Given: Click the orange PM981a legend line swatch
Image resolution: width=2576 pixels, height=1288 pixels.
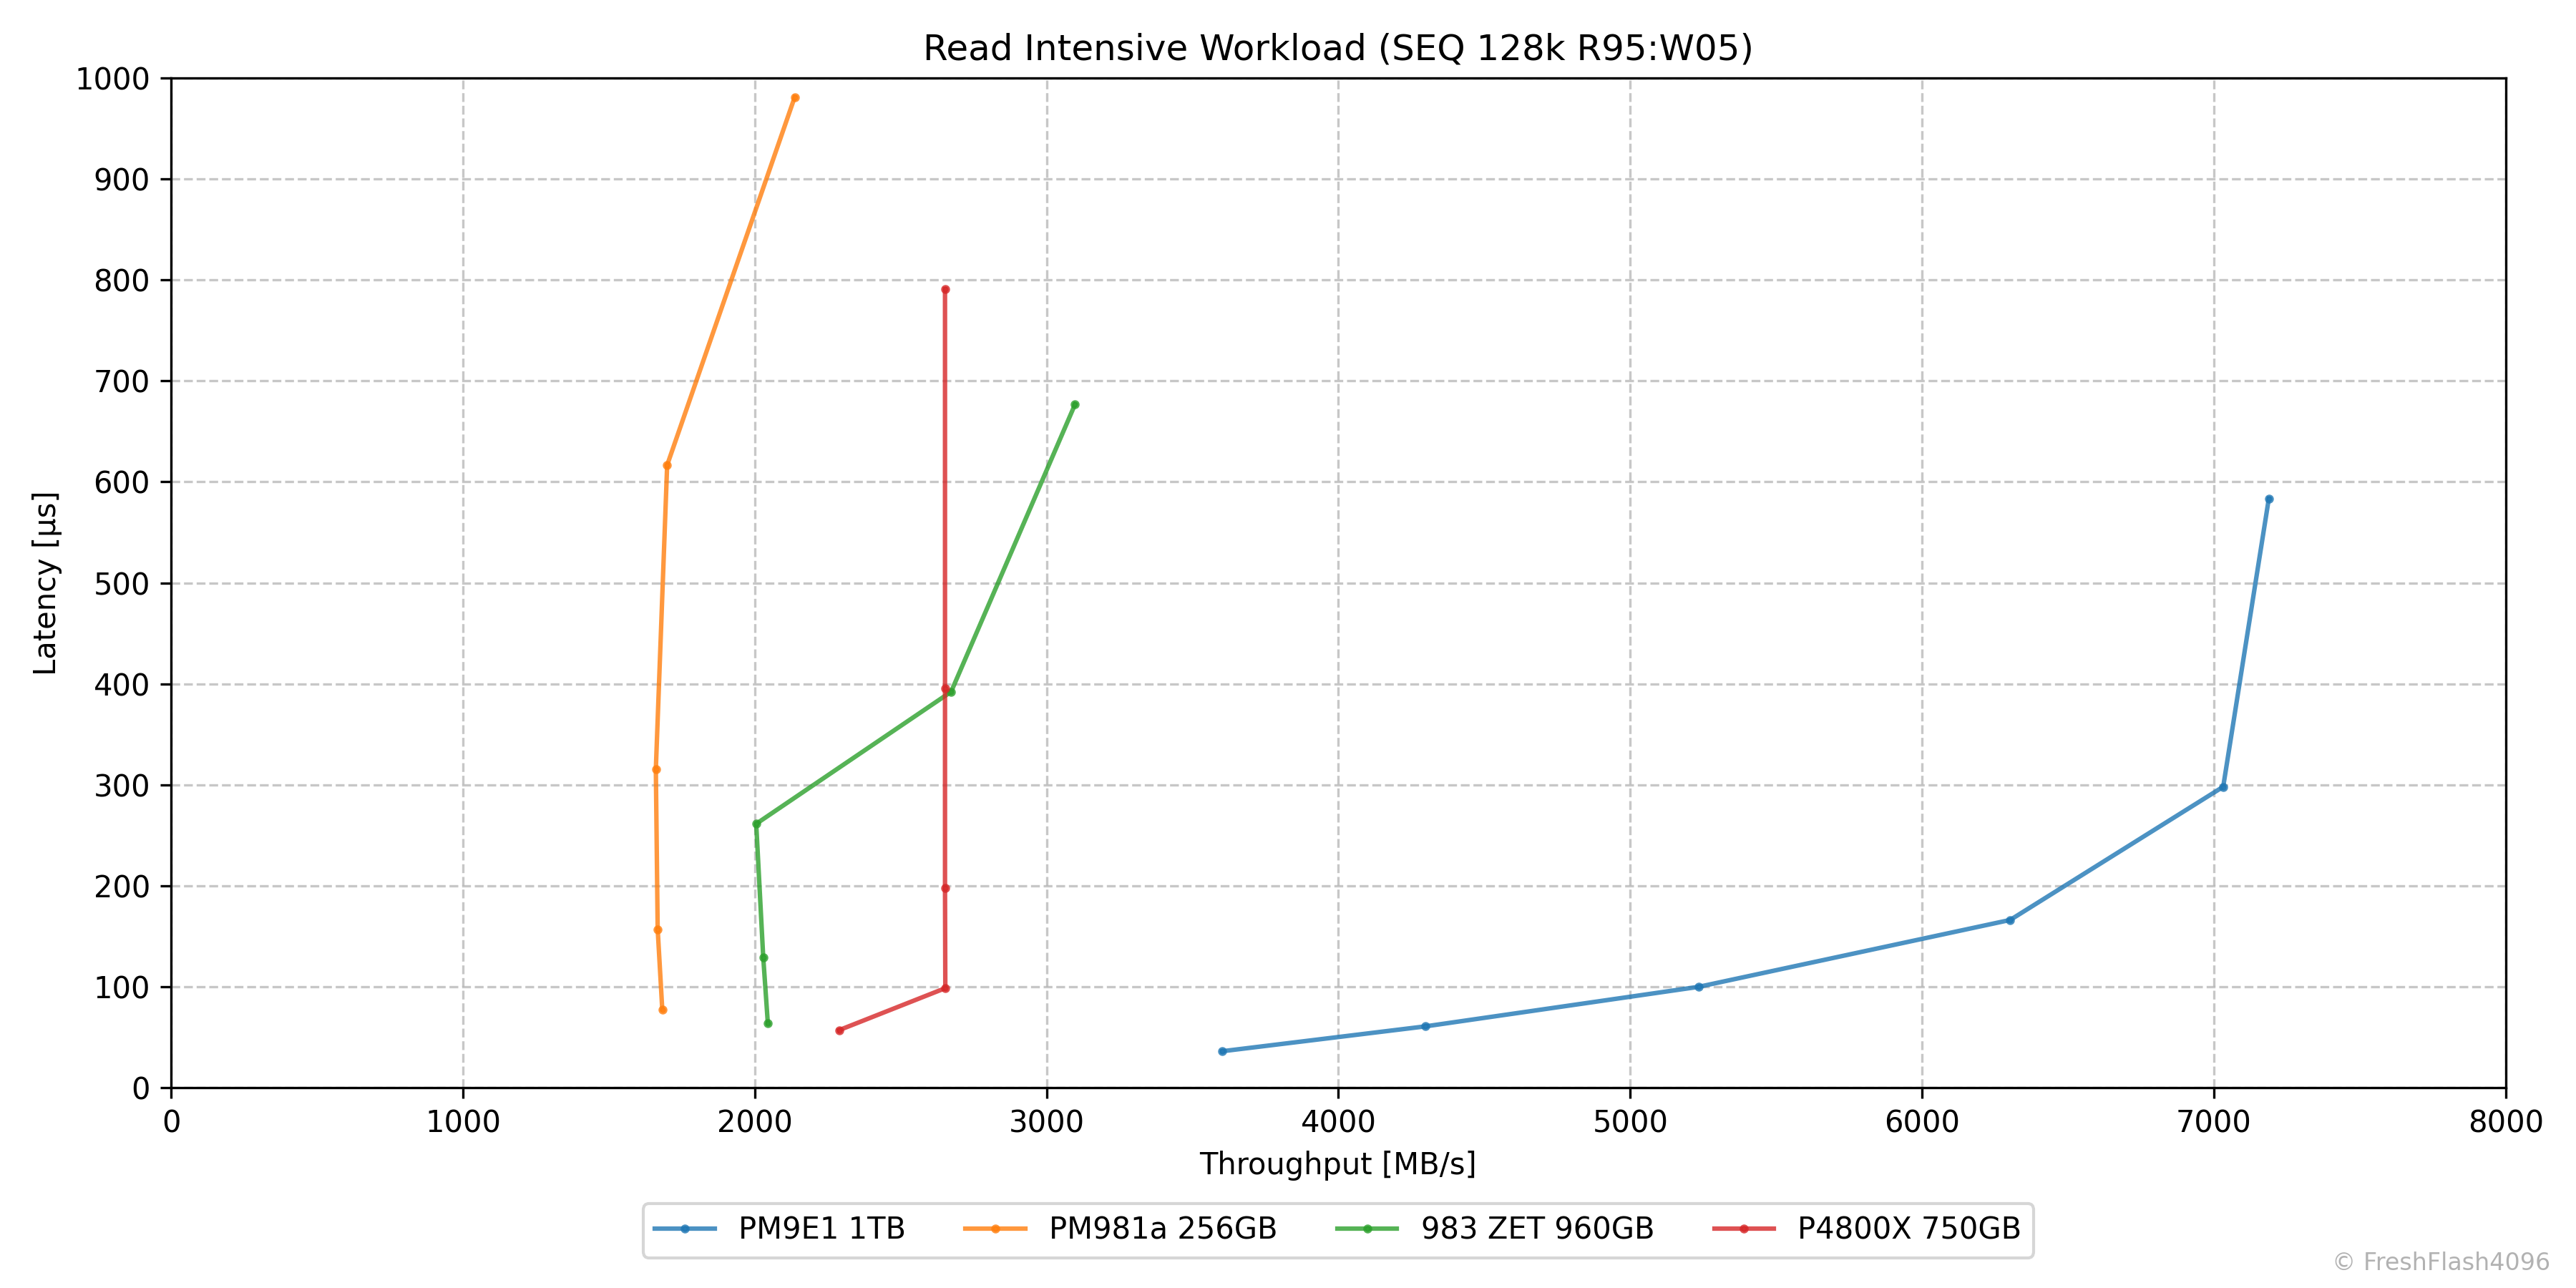Looking at the screenshot, I should (x=995, y=1229).
